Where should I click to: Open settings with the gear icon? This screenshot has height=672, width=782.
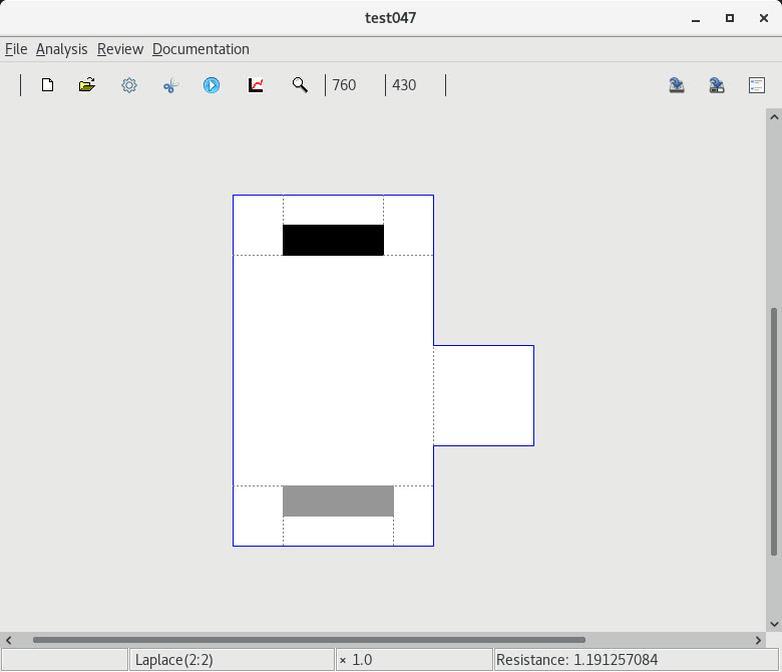tap(129, 85)
